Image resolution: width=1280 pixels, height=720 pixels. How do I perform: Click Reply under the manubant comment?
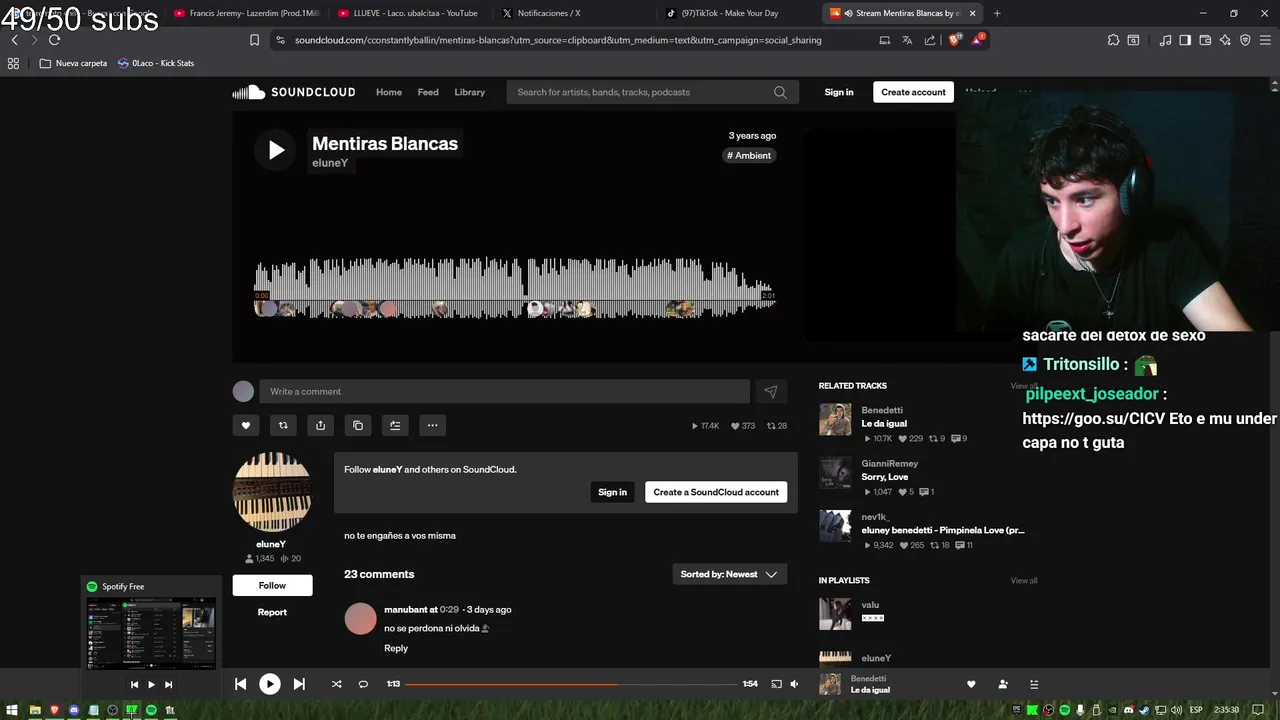pyautogui.click(x=396, y=648)
